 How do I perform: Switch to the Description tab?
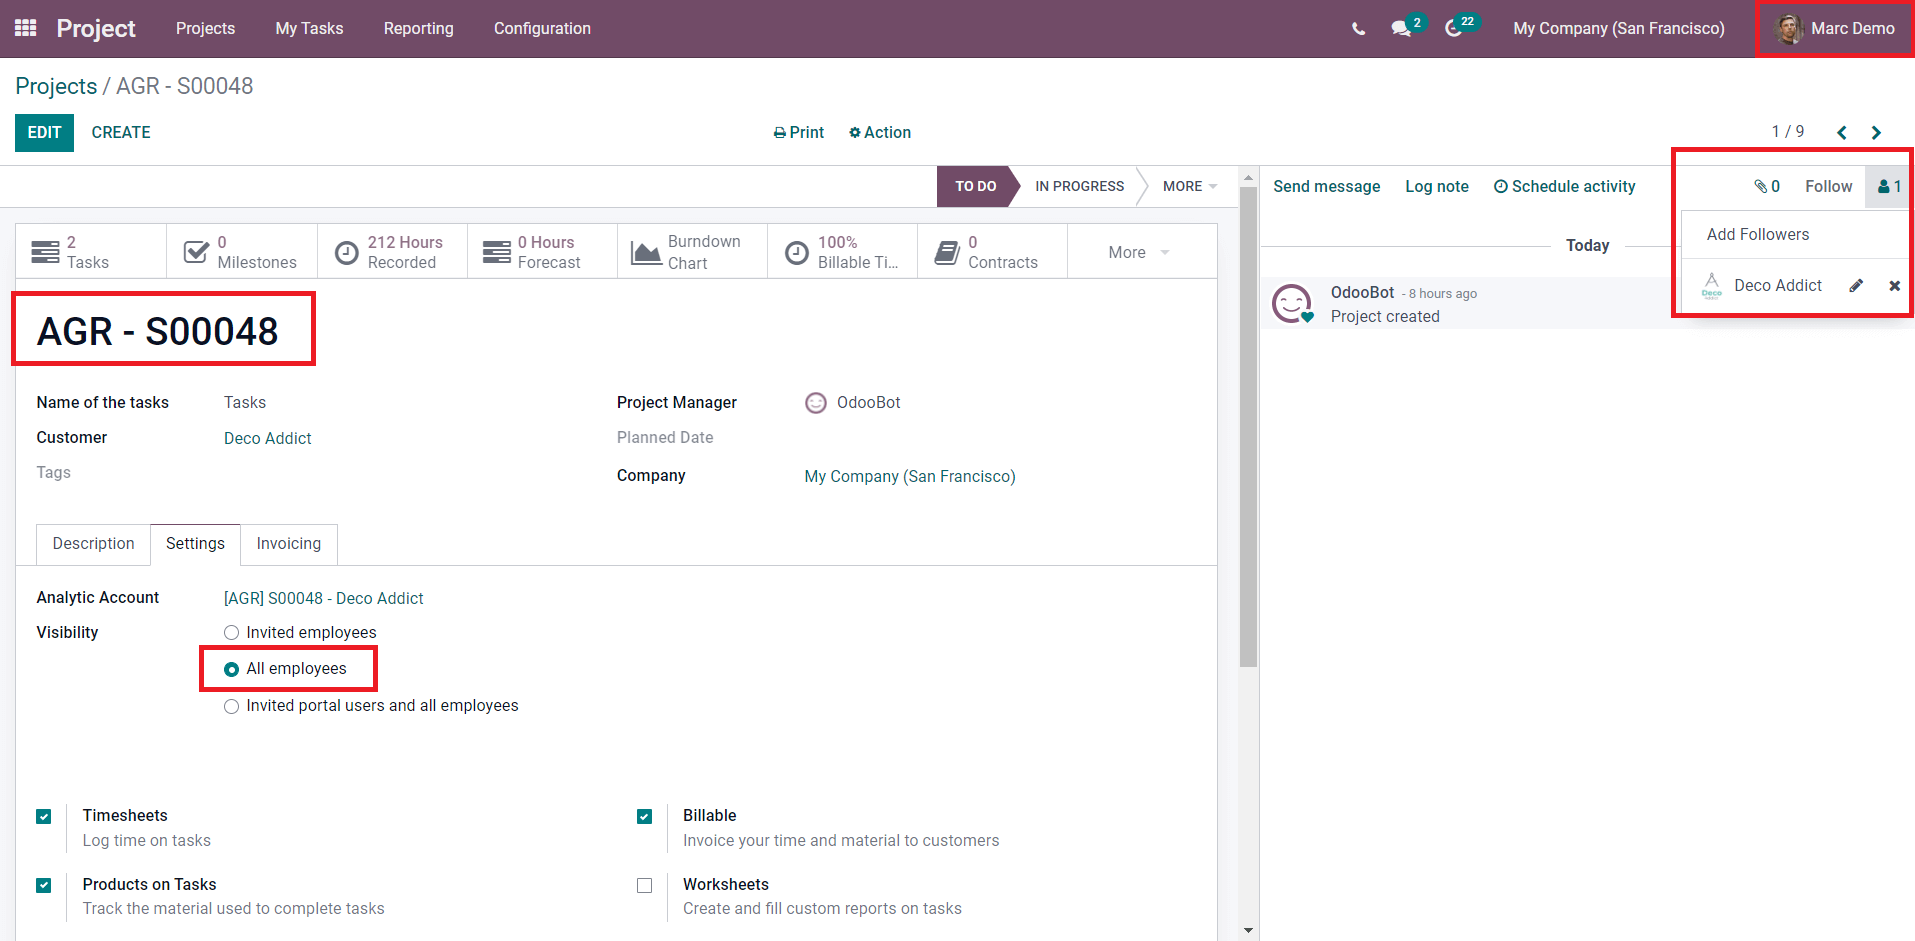point(93,544)
